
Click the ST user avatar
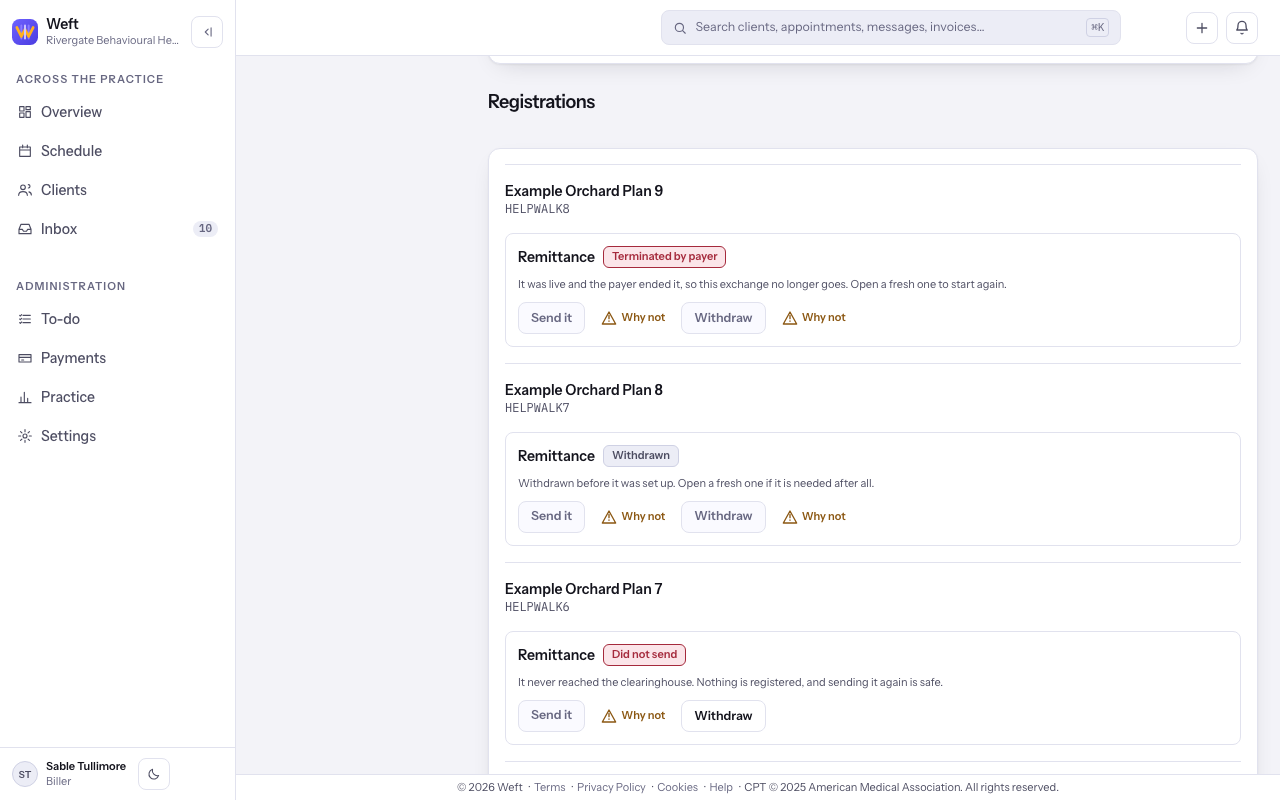[x=25, y=774]
